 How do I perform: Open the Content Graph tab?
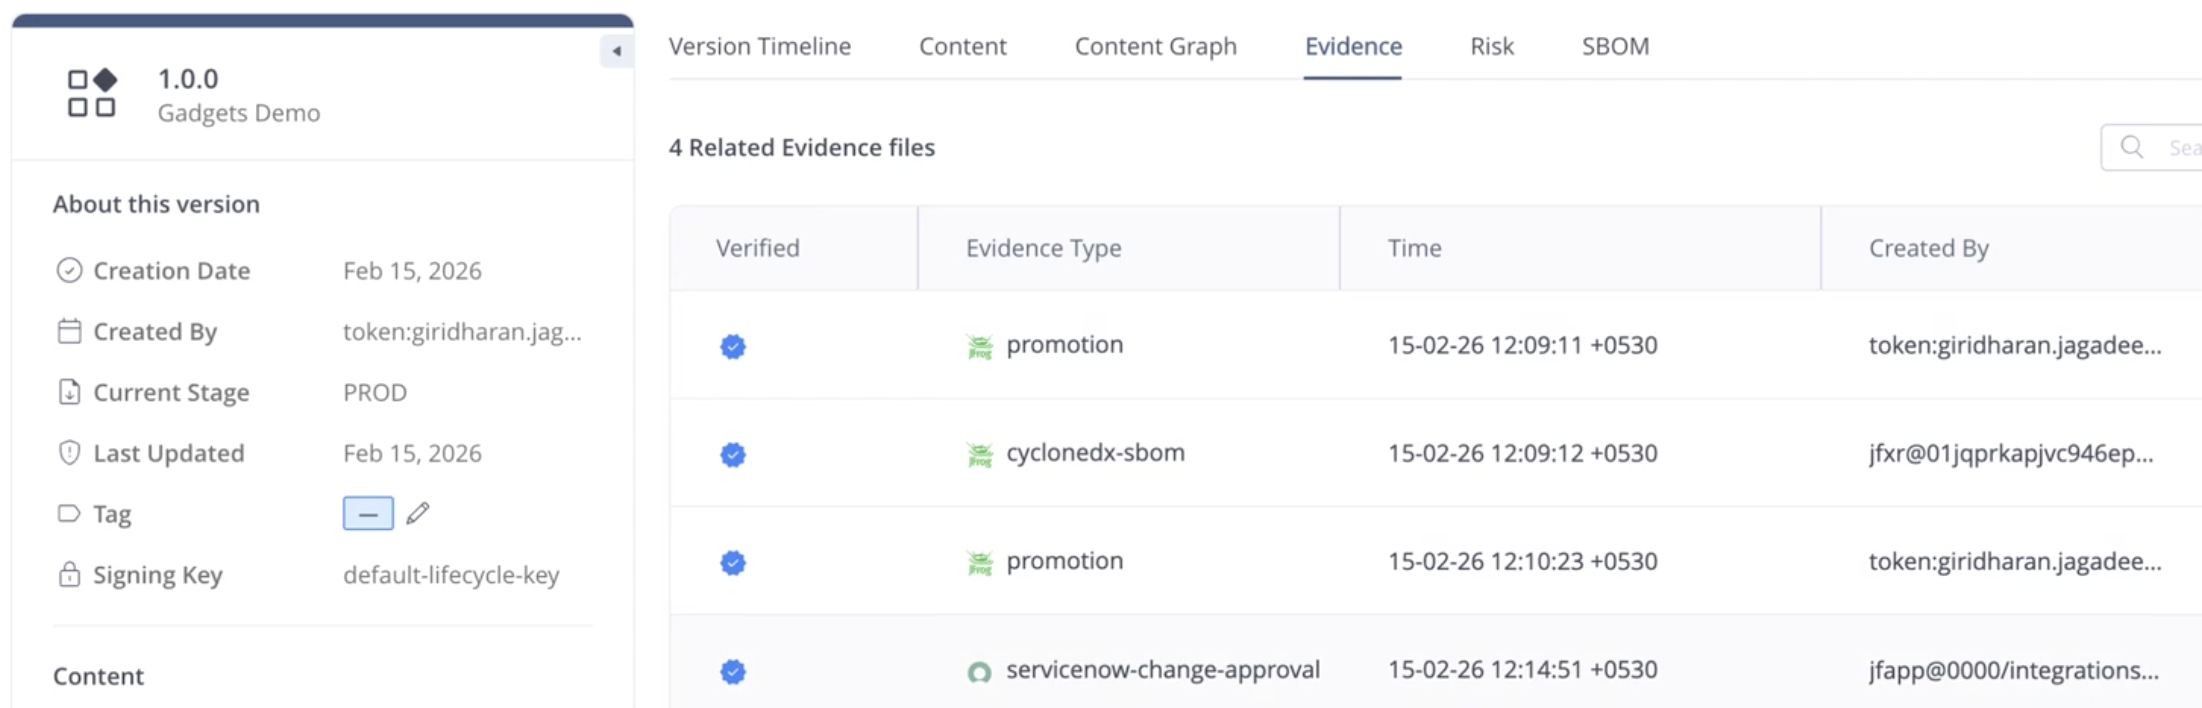(x=1156, y=46)
